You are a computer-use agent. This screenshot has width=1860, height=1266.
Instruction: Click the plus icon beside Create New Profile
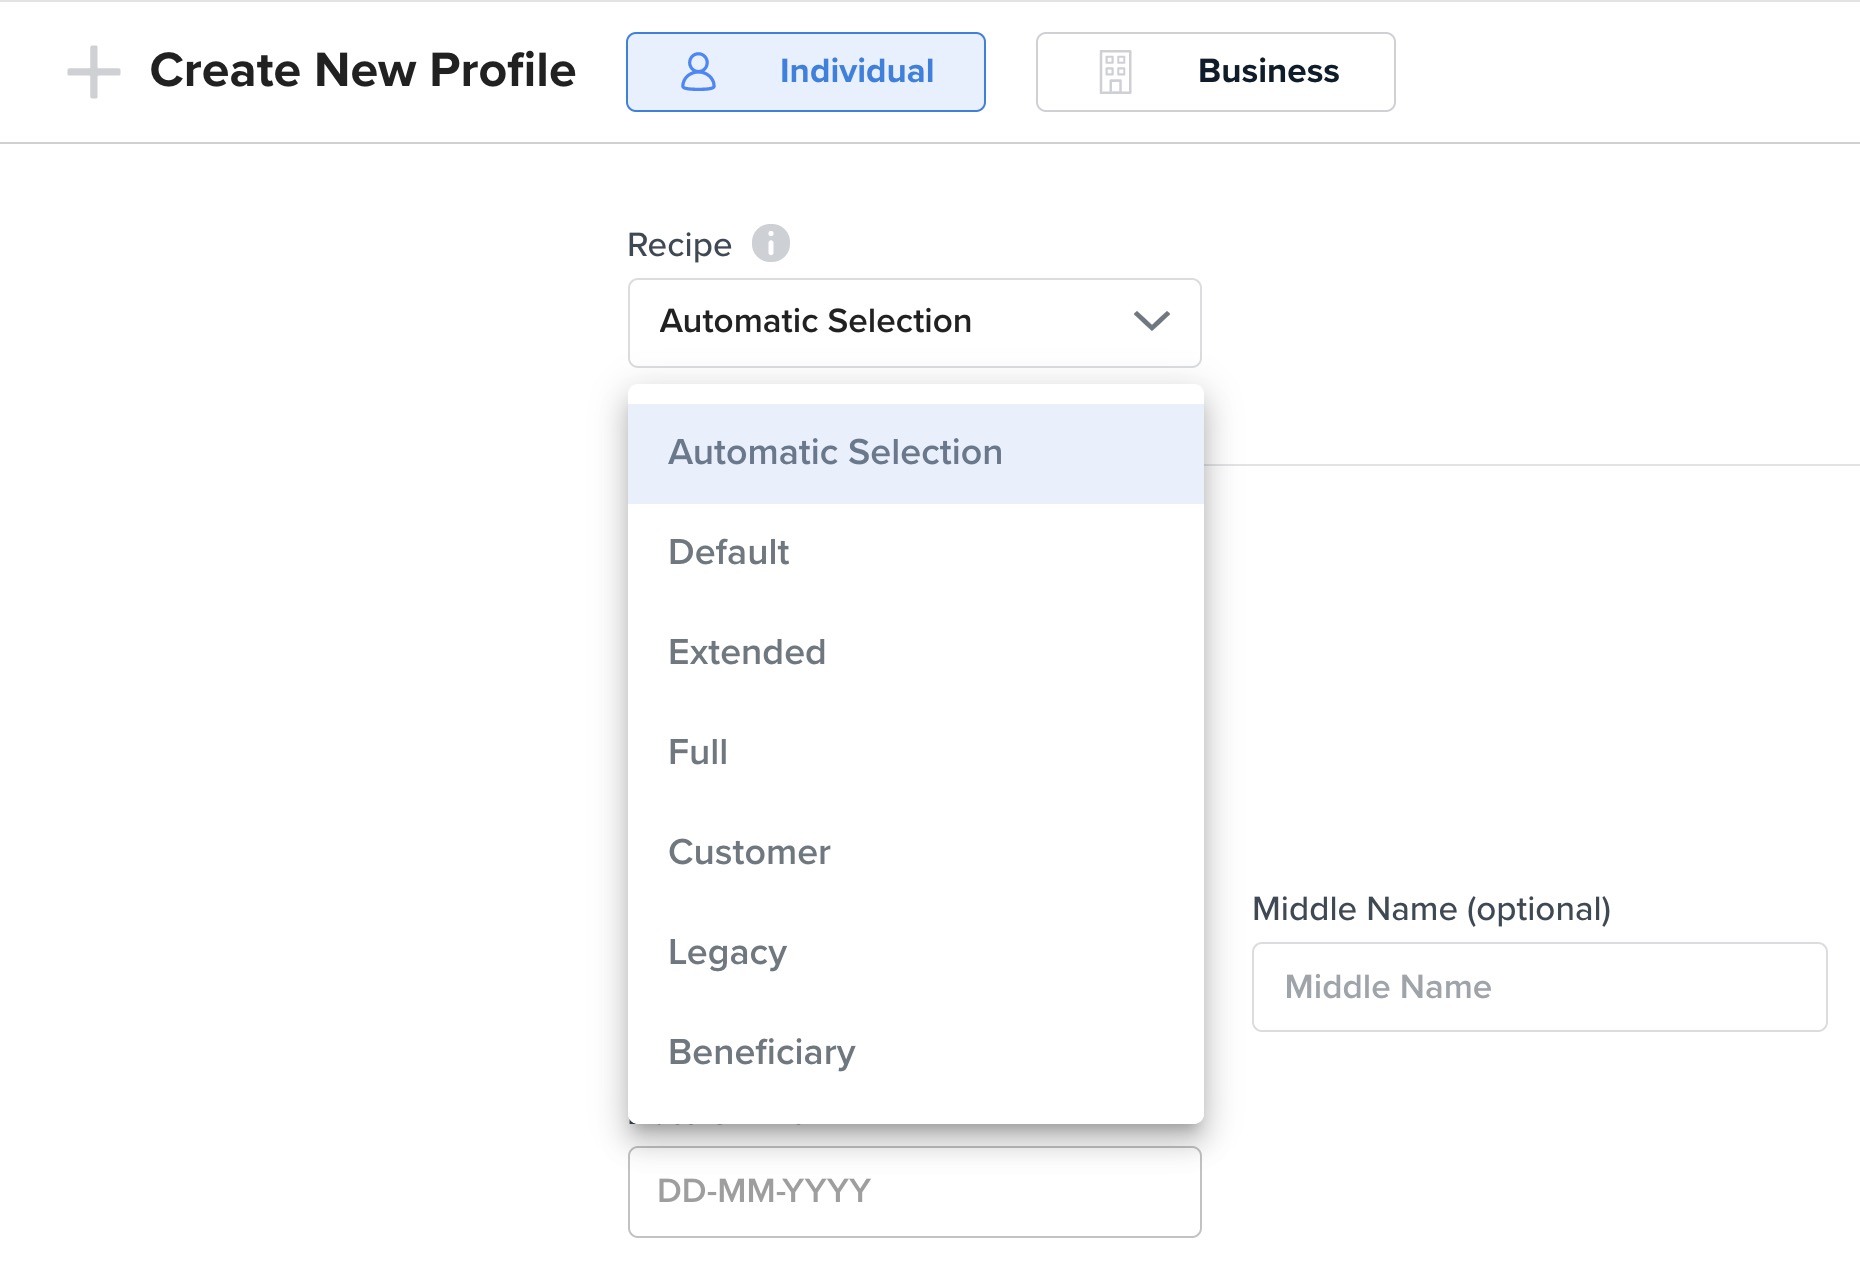pos(94,72)
